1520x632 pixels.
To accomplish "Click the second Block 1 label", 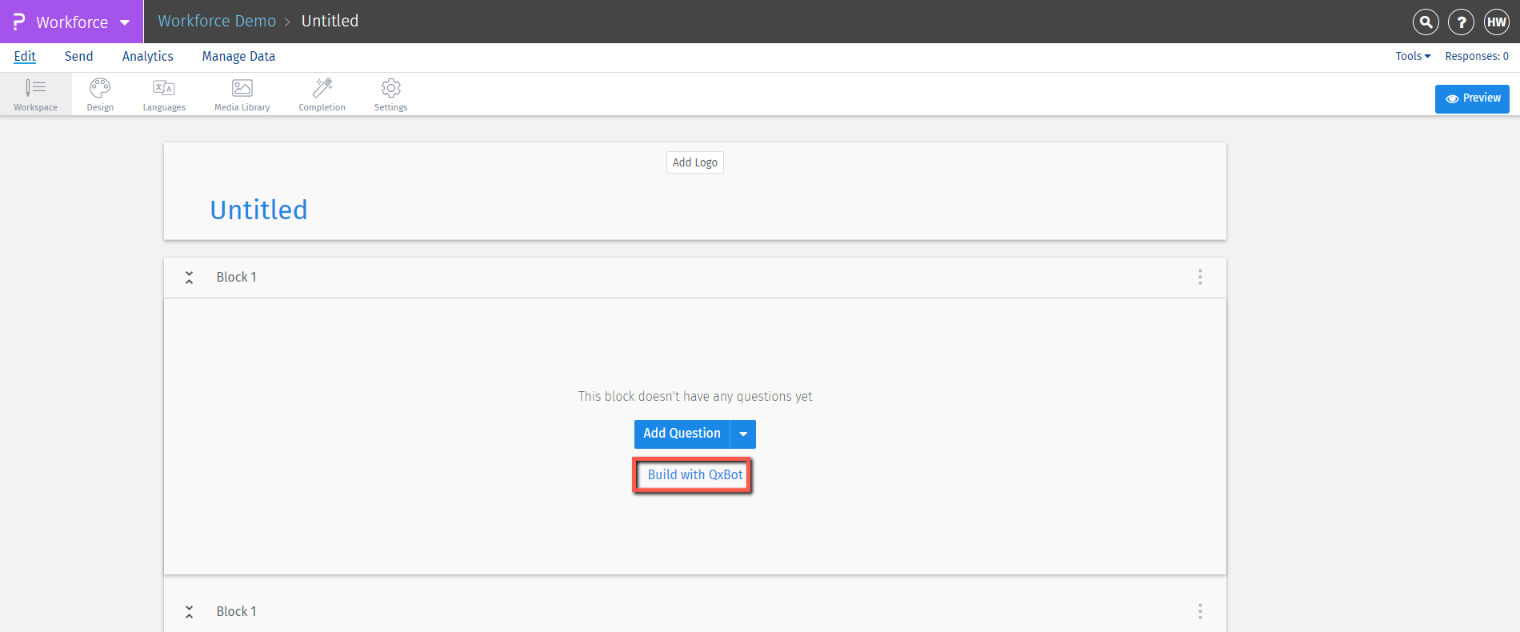I will point(237,611).
